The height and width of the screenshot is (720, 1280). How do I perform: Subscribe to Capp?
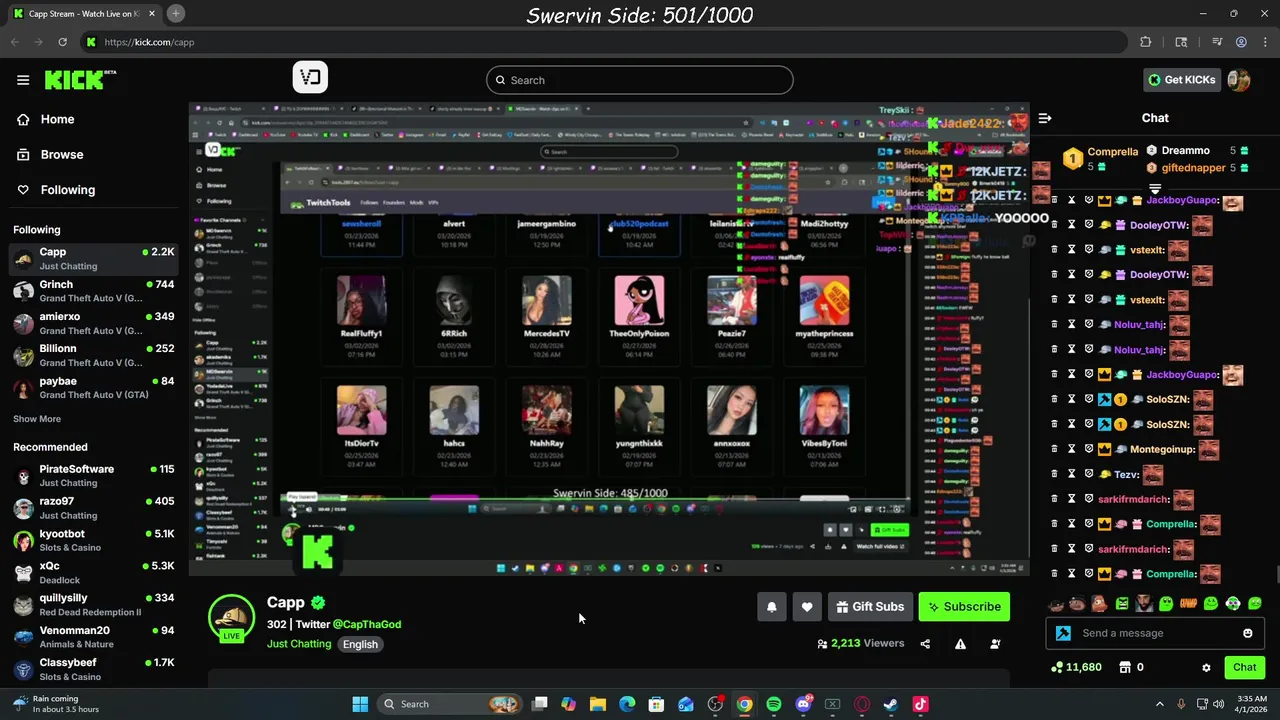[x=964, y=607]
